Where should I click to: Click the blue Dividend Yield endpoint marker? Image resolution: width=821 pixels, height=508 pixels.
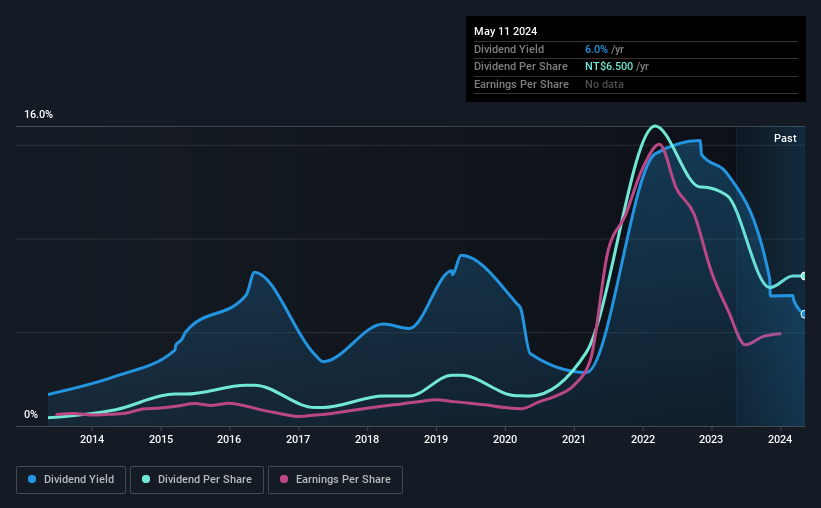803,314
